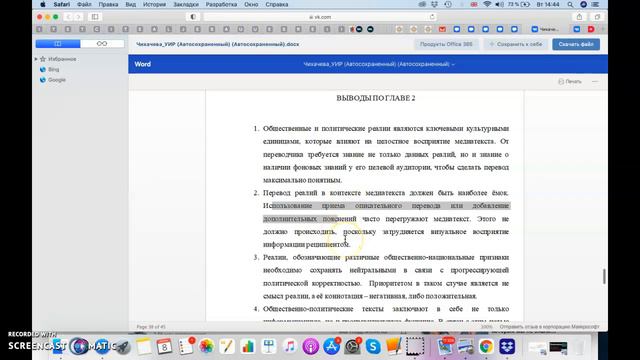The height and width of the screenshot is (360, 640).
Task: Click the Сохранить к себе button
Action: pyautogui.click(x=516, y=44)
